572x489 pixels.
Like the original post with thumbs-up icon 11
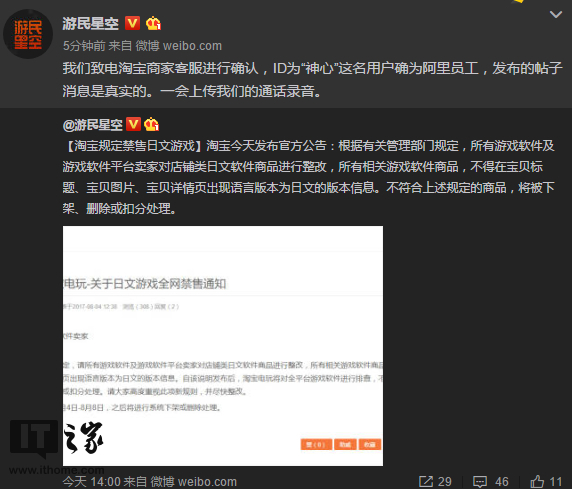tap(537, 481)
